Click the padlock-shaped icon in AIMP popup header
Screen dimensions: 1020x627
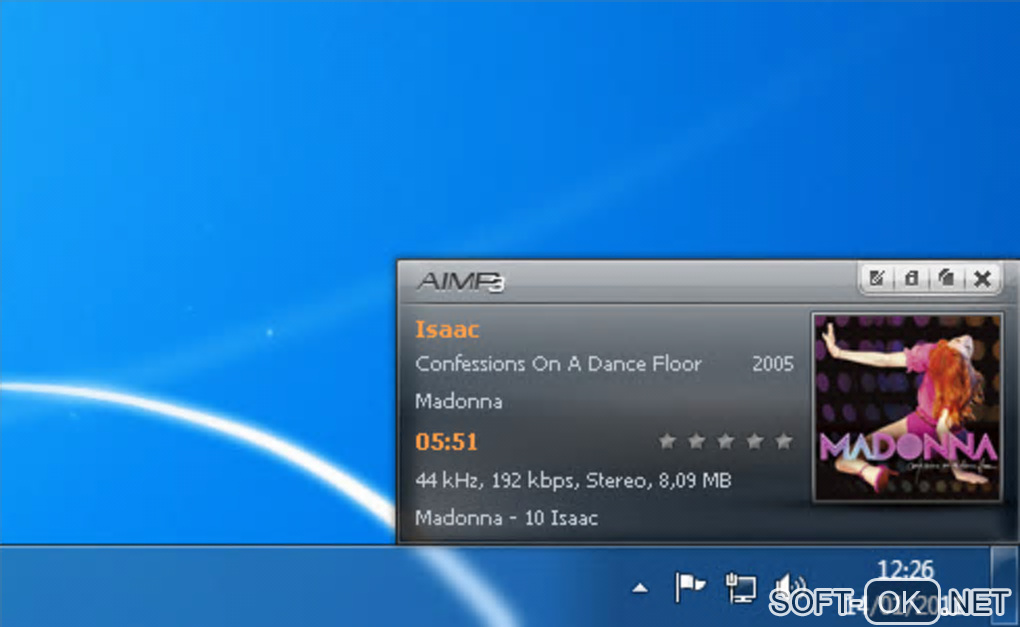tap(911, 279)
